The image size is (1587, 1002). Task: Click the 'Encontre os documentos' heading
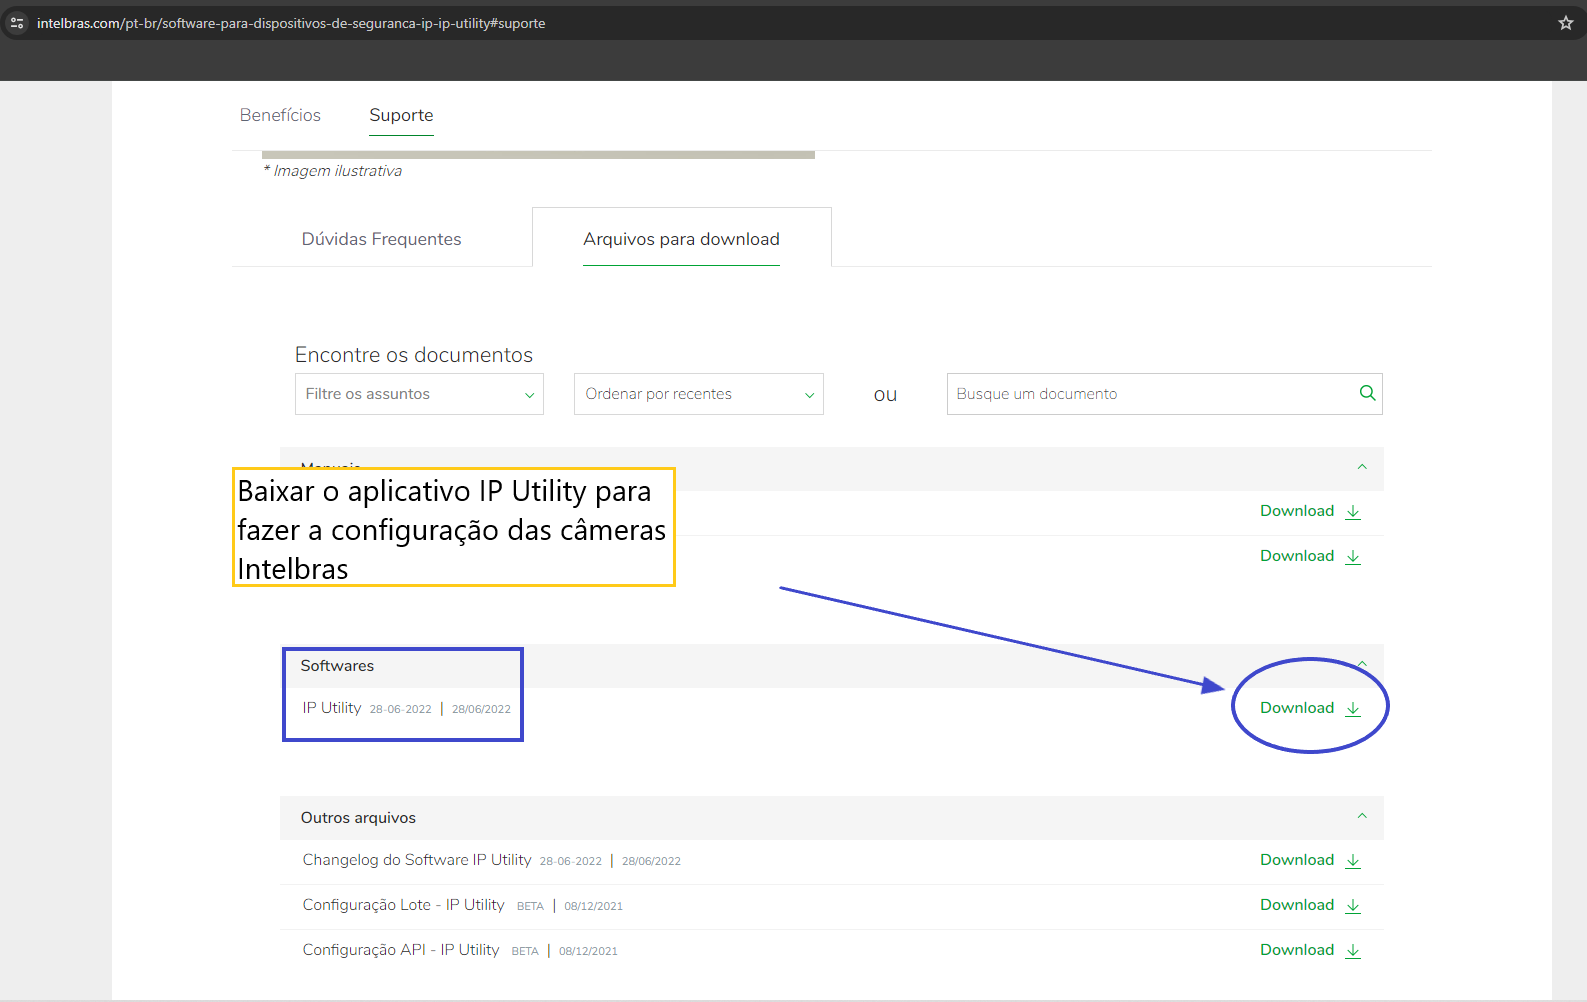(414, 355)
